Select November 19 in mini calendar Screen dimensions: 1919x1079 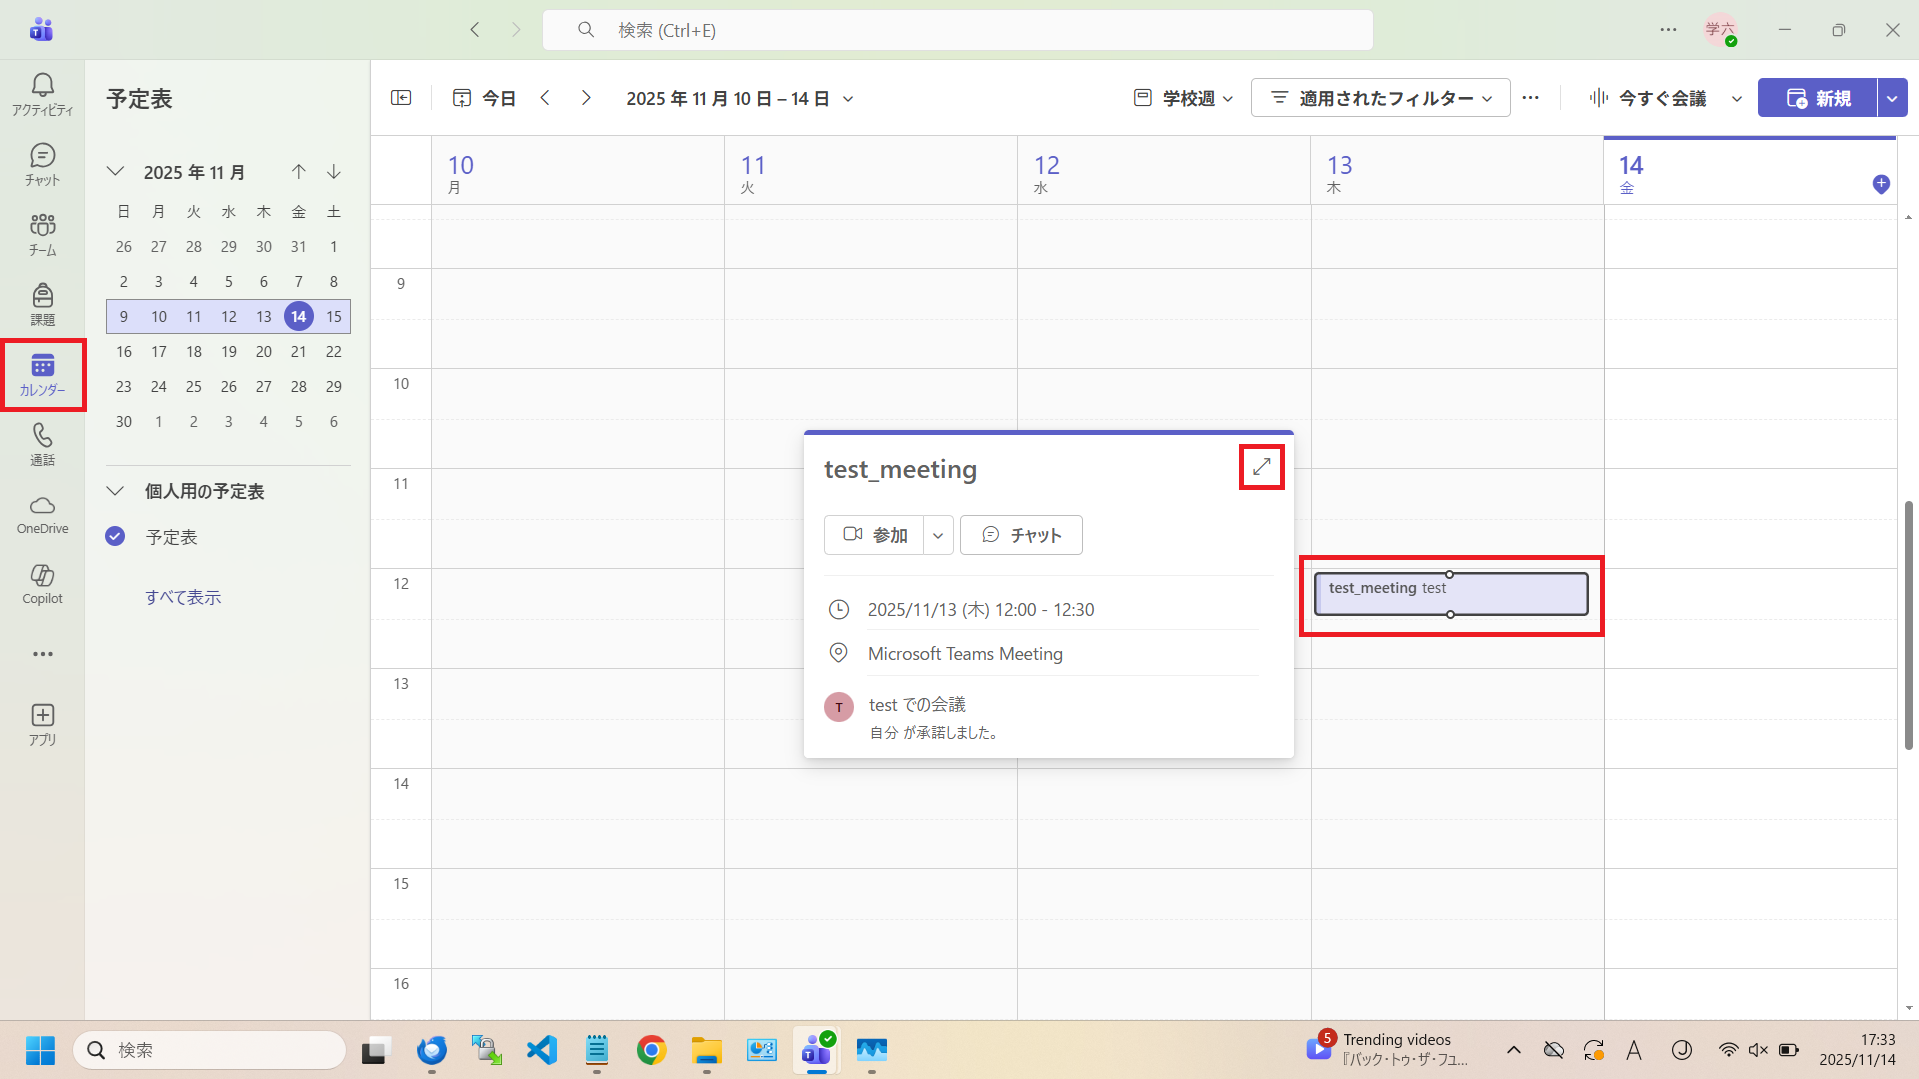[229, 352]
